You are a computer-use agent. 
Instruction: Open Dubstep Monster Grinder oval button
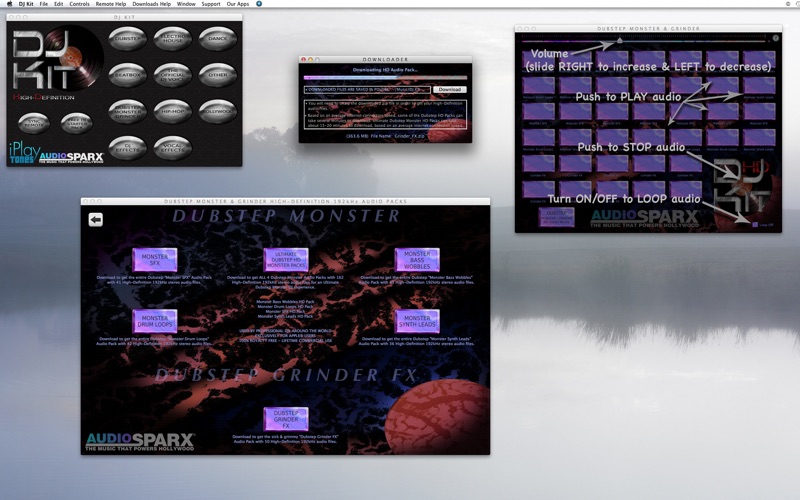click(x=128, y=112)
